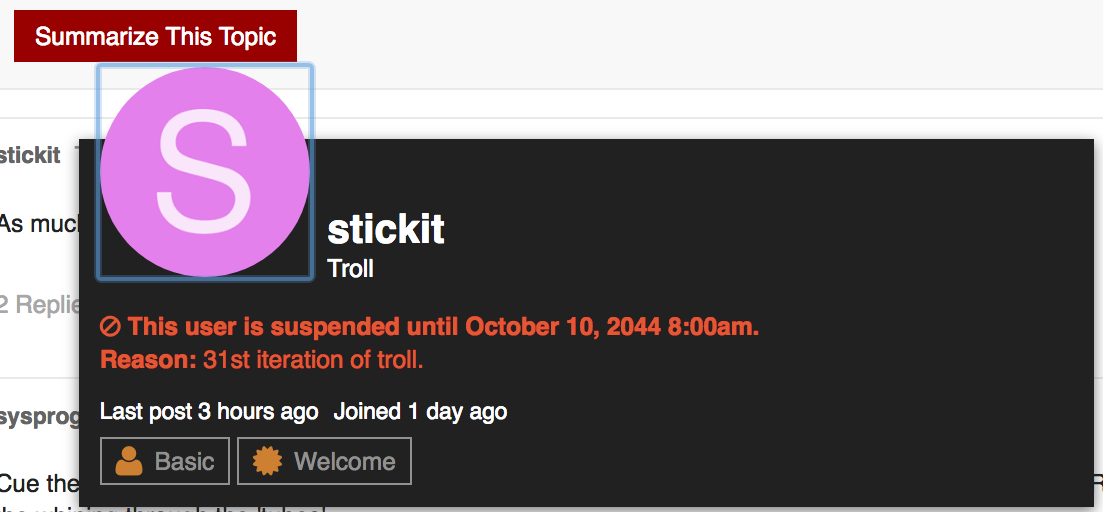Click the Summarize This Topic button
The width and height of the screenshot is (1103, 512).
[x=155, y=37]
